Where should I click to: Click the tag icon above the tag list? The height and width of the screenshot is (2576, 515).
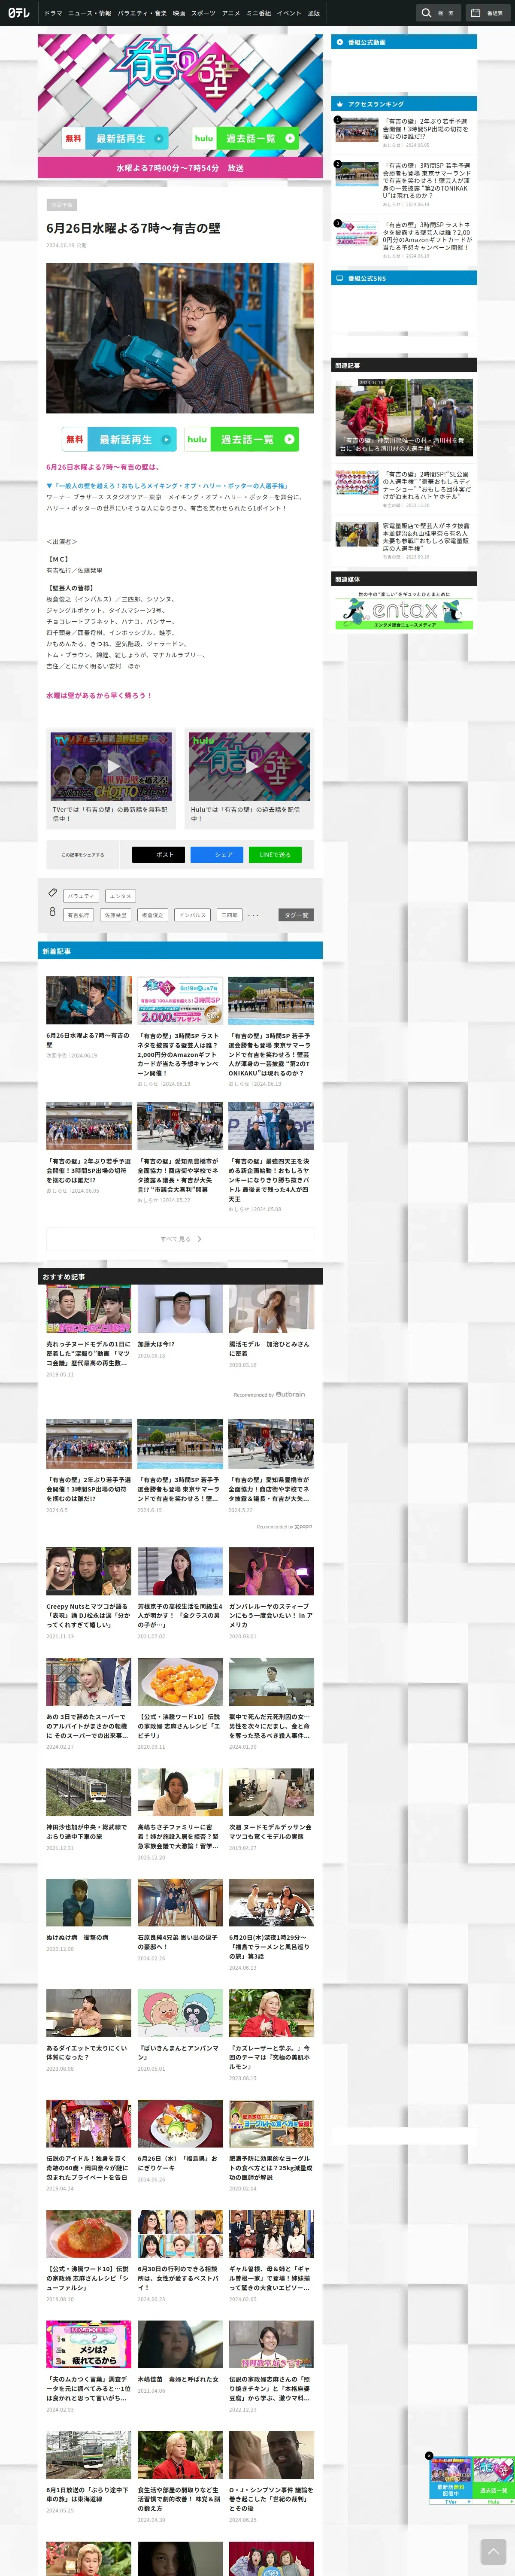[x=53, y=892]
